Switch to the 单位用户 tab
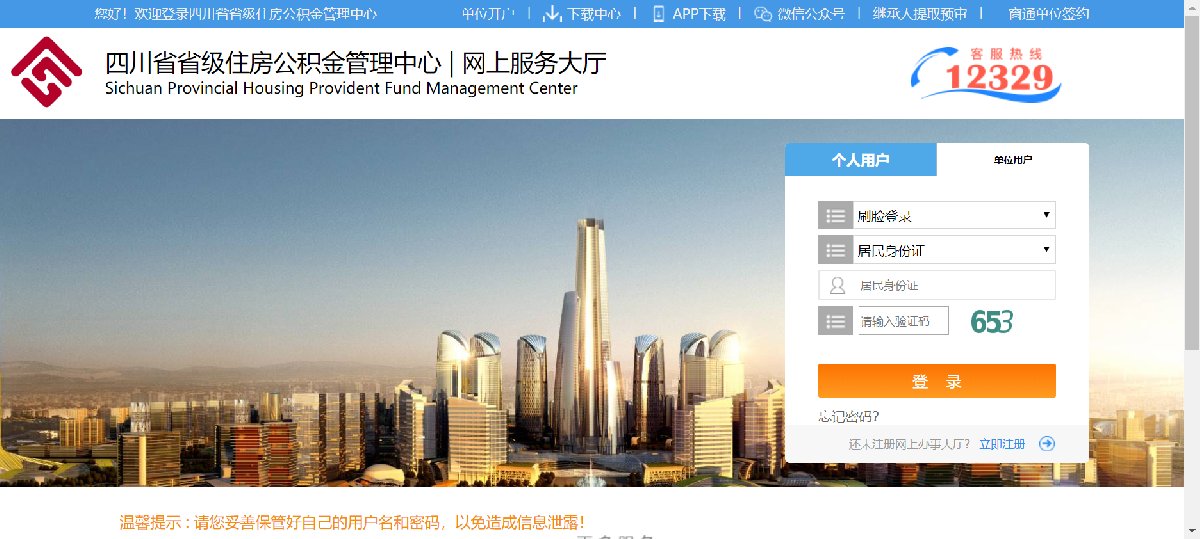Screen dimensions: 1200x539 (1013, 160)
